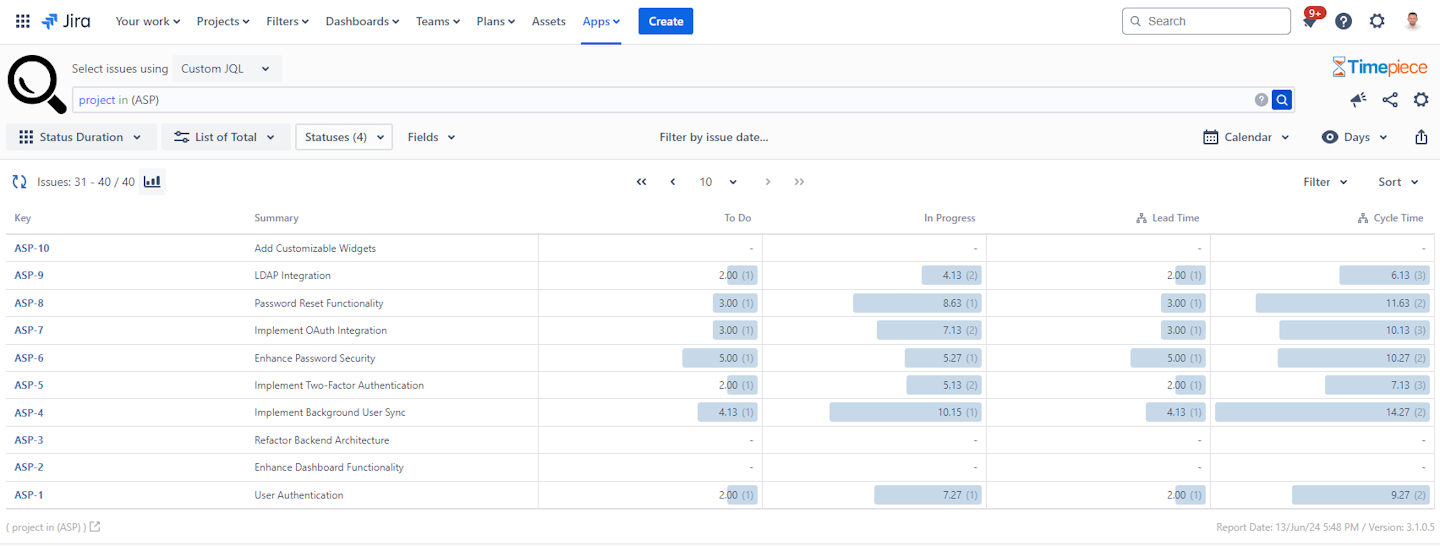Go to previous page of results
This screenshot has width=1440, height=546.
click(x=673, y=182)
